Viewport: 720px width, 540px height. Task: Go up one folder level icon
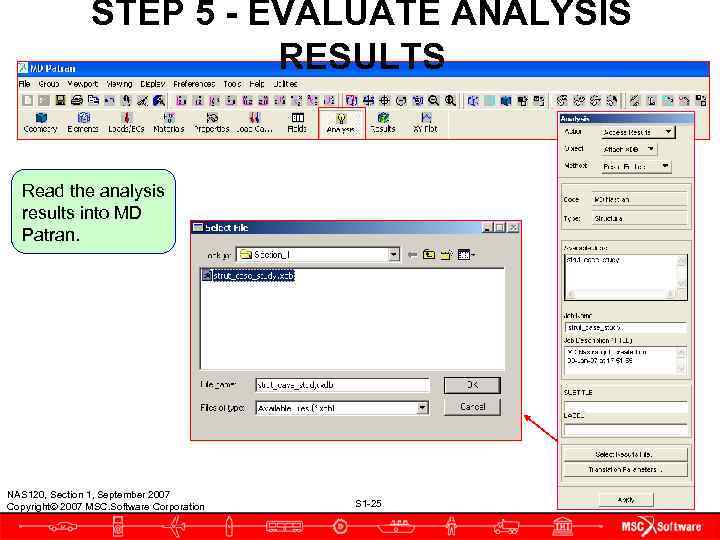point(429,254)
